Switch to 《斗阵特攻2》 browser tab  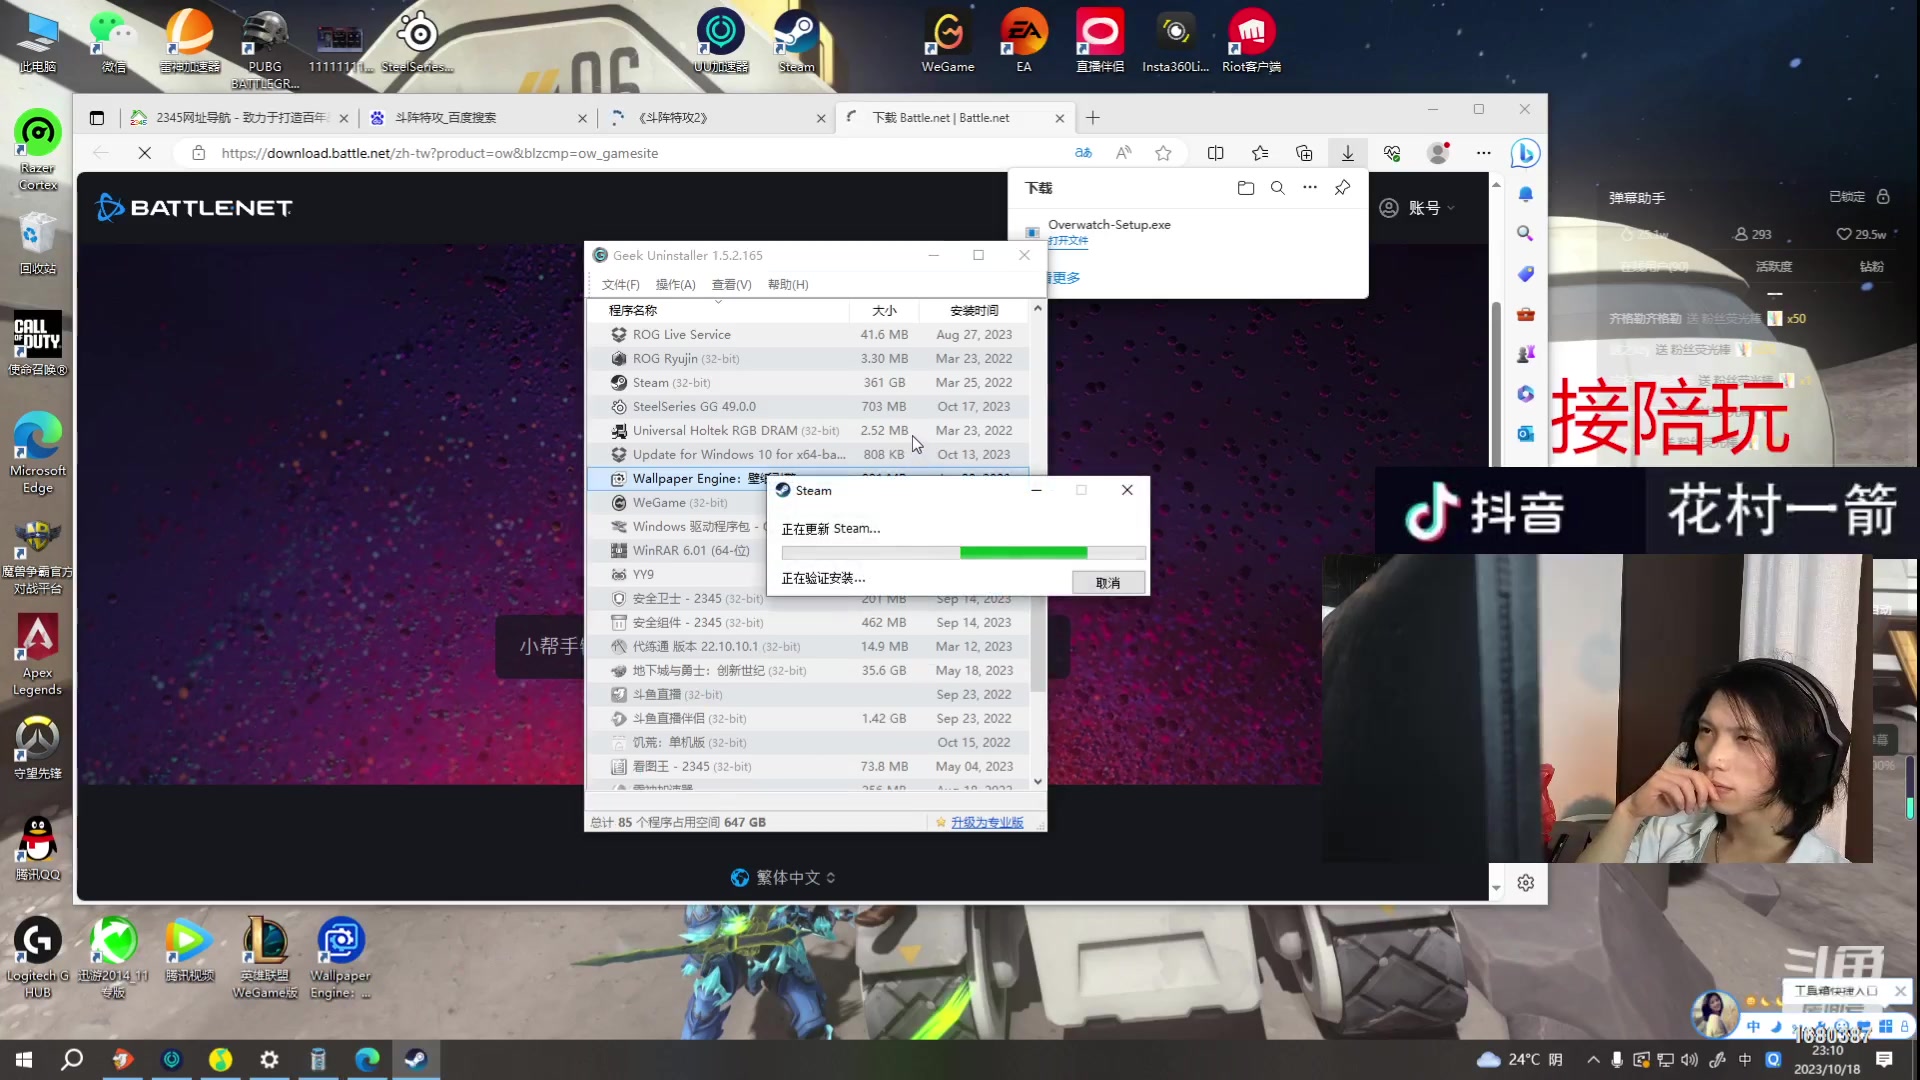716,118
